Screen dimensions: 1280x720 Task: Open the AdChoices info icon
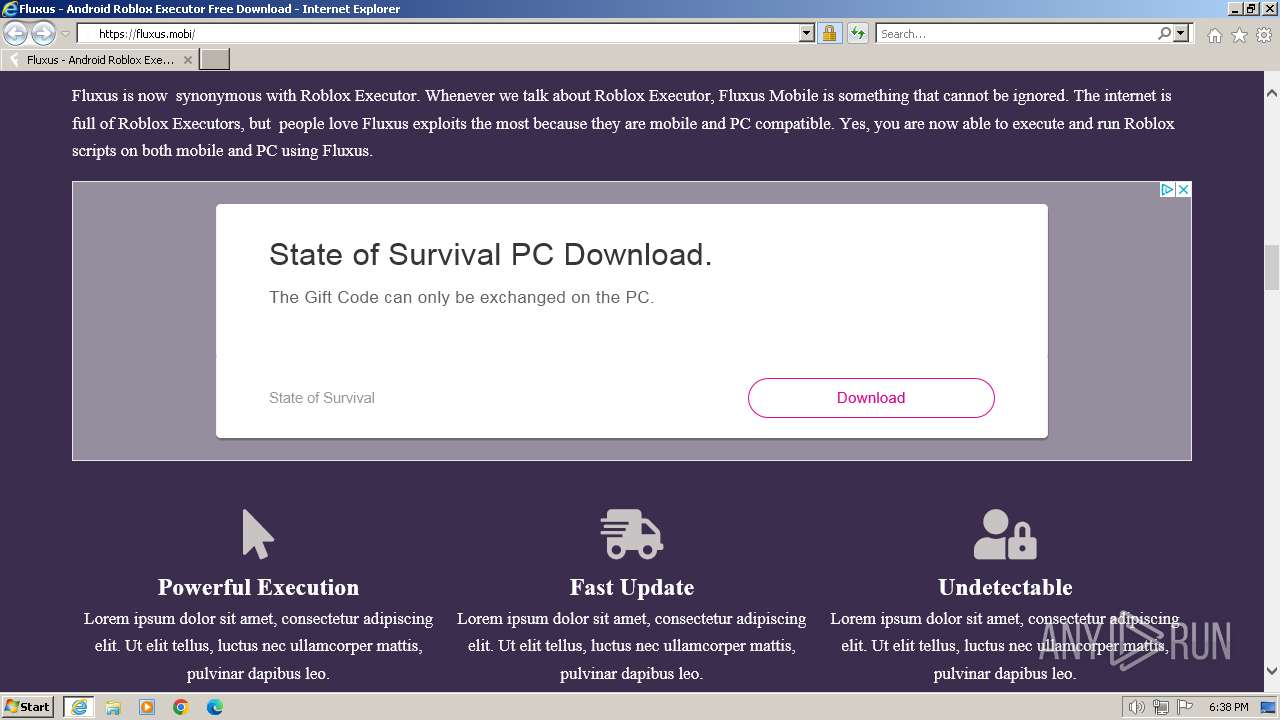coord(1166,190)
